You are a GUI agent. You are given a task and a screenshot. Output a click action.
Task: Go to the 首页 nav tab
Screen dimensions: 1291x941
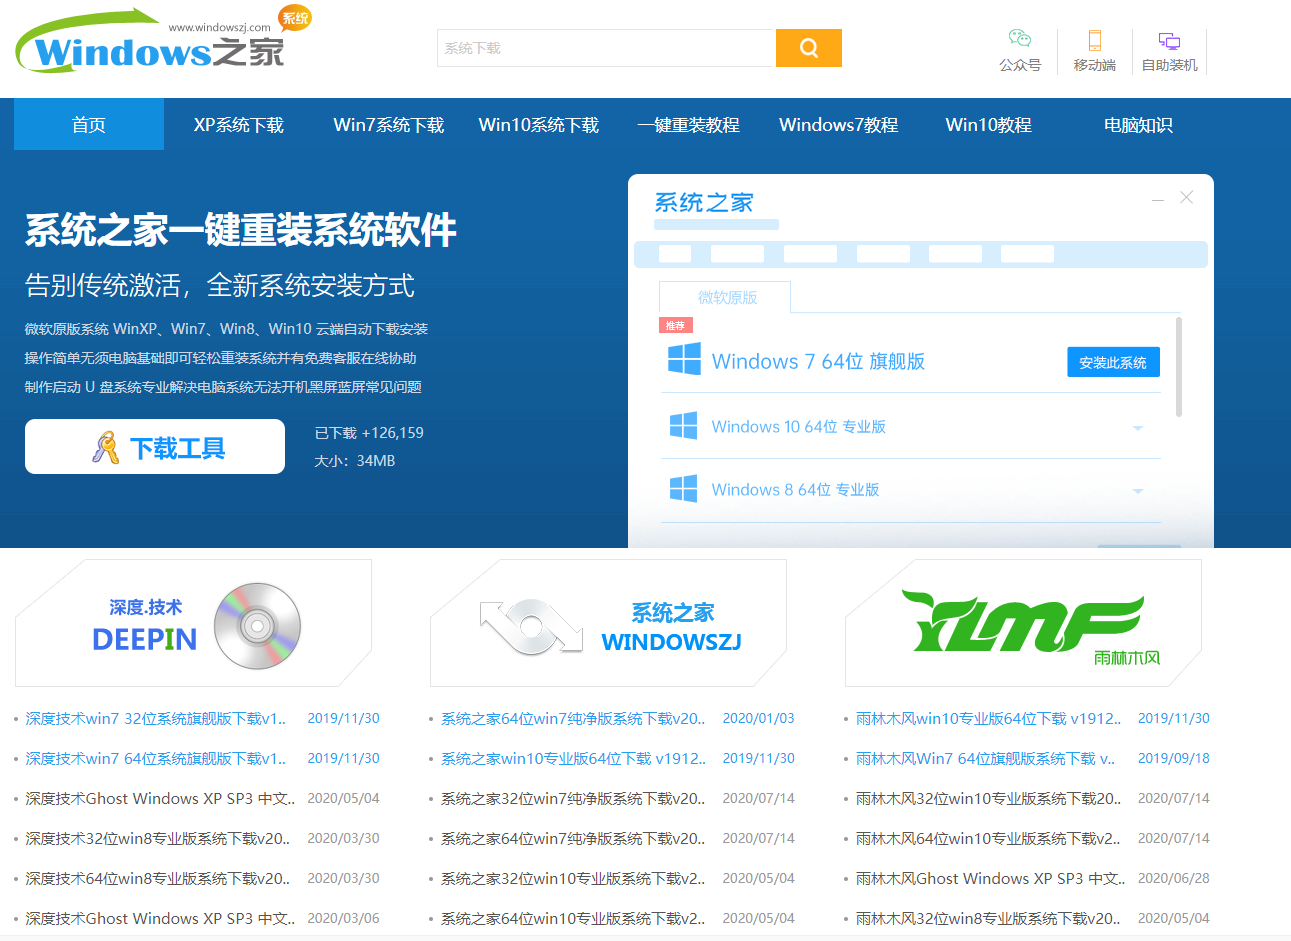click(89, 125)
